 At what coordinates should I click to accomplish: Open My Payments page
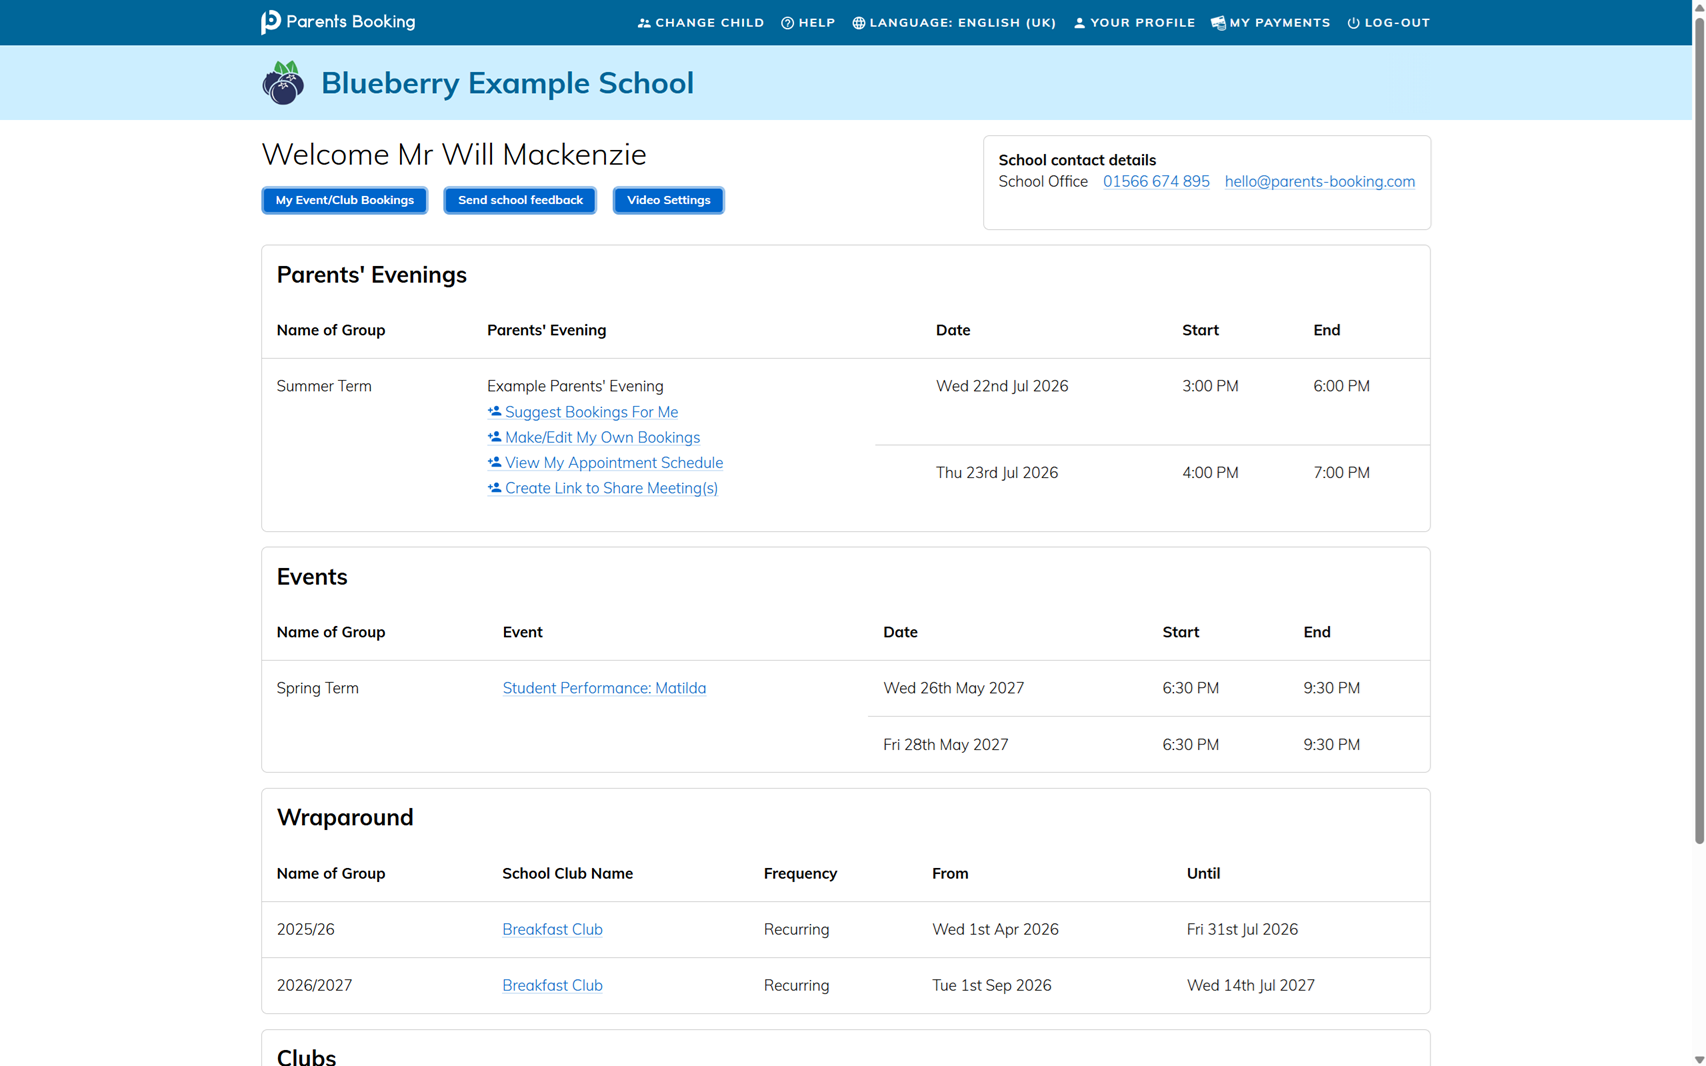(1270, 23)
